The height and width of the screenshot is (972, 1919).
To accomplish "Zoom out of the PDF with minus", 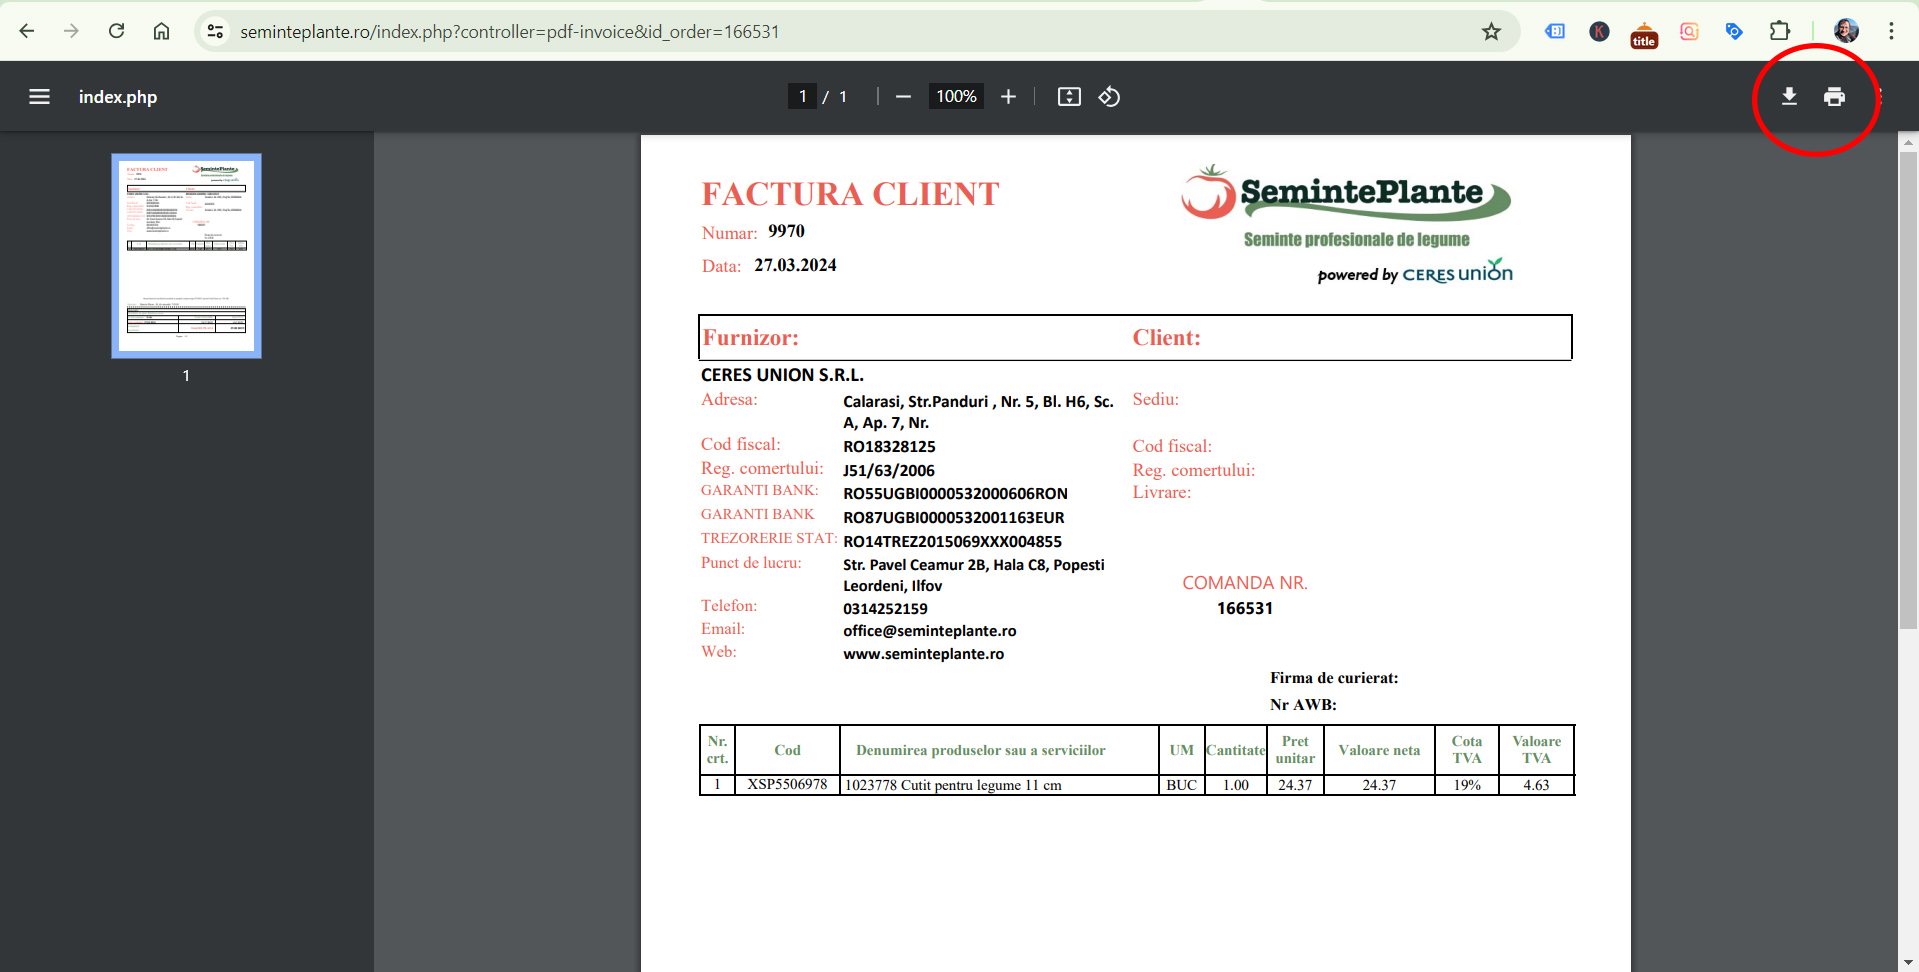I will click(x=903, y=97).
